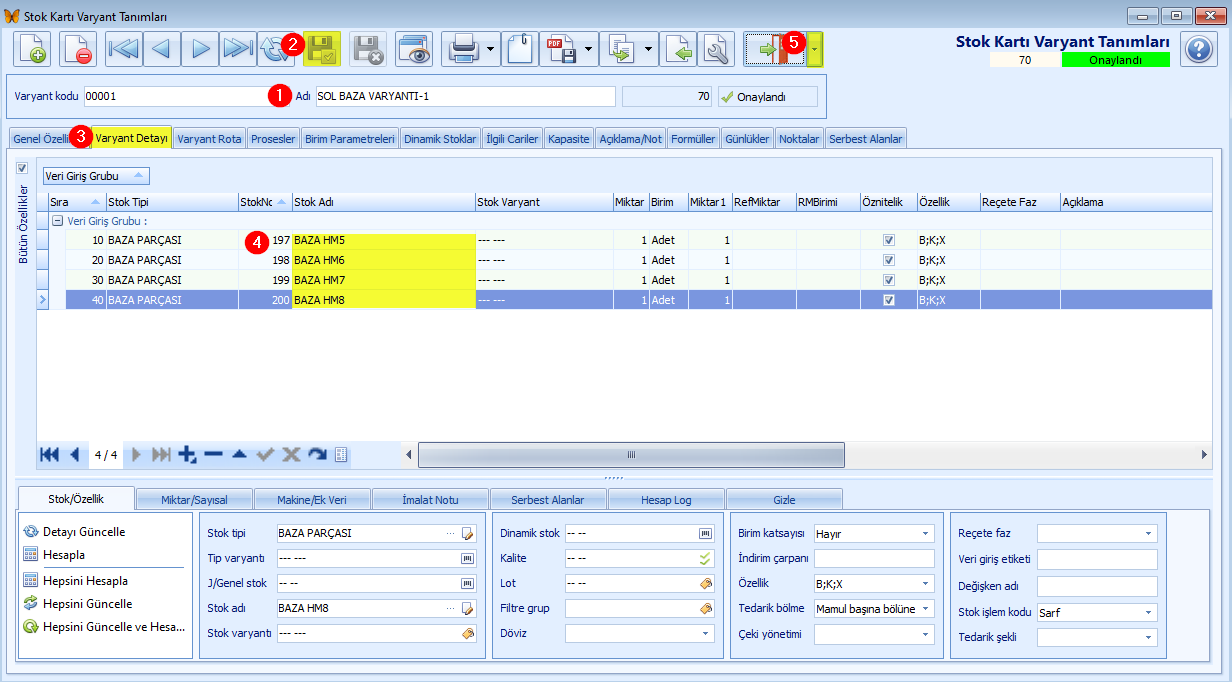Open the yellow exit button dropdown arrow
The image size is (1232, 682).
pyautogui.click(x=816, y=48)
